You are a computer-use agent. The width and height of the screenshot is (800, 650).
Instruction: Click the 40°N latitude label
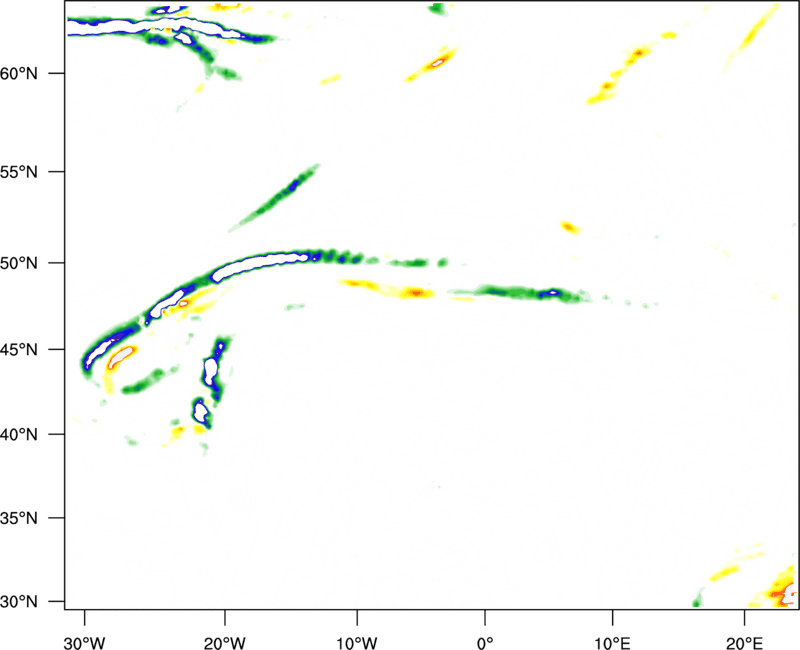tap(19, 435)
